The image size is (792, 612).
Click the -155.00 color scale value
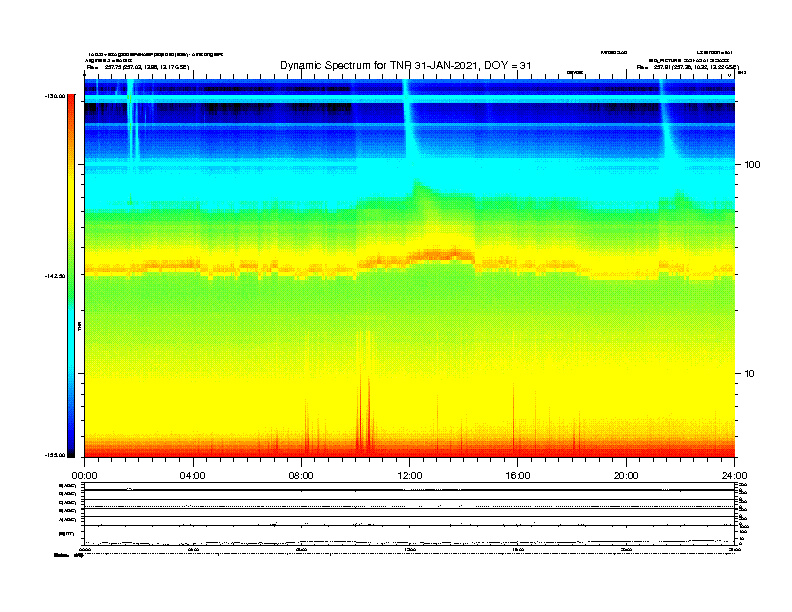coord(55,455)
